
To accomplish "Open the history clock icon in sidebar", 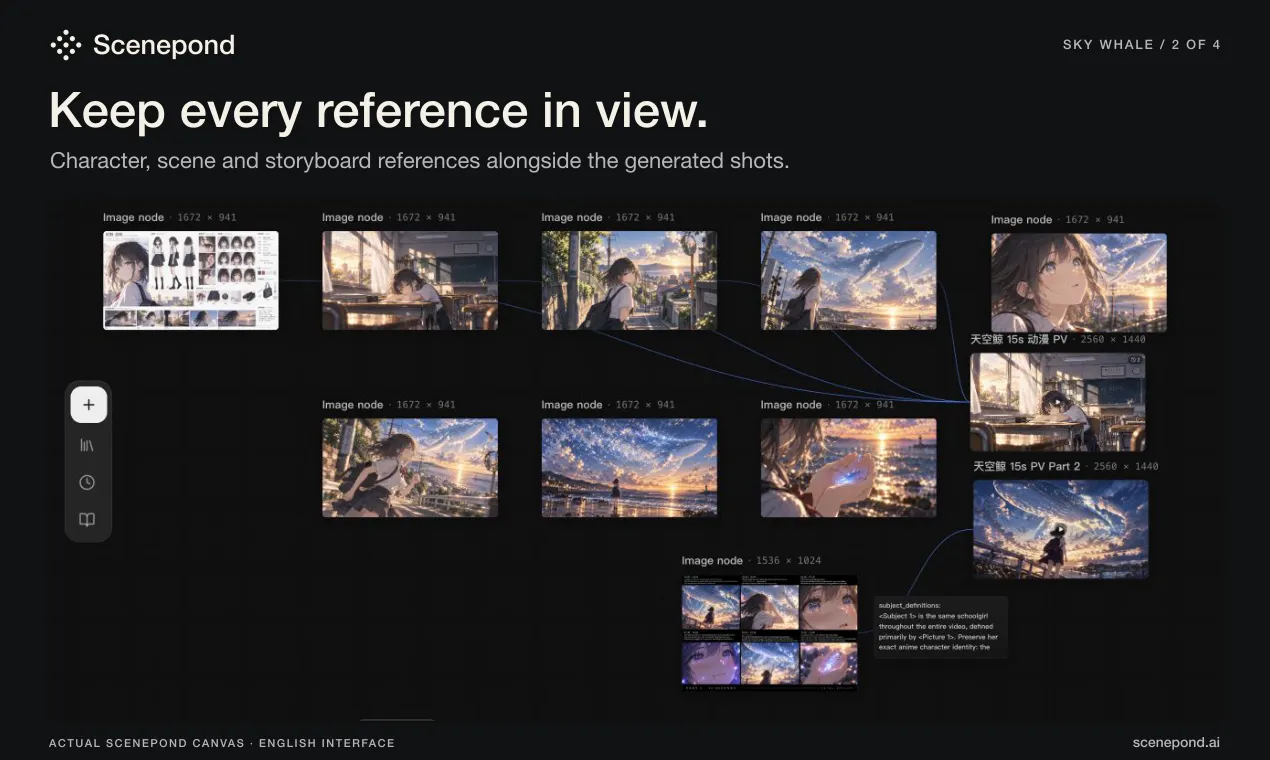I will pyautogui.click(x=88, y=483).
